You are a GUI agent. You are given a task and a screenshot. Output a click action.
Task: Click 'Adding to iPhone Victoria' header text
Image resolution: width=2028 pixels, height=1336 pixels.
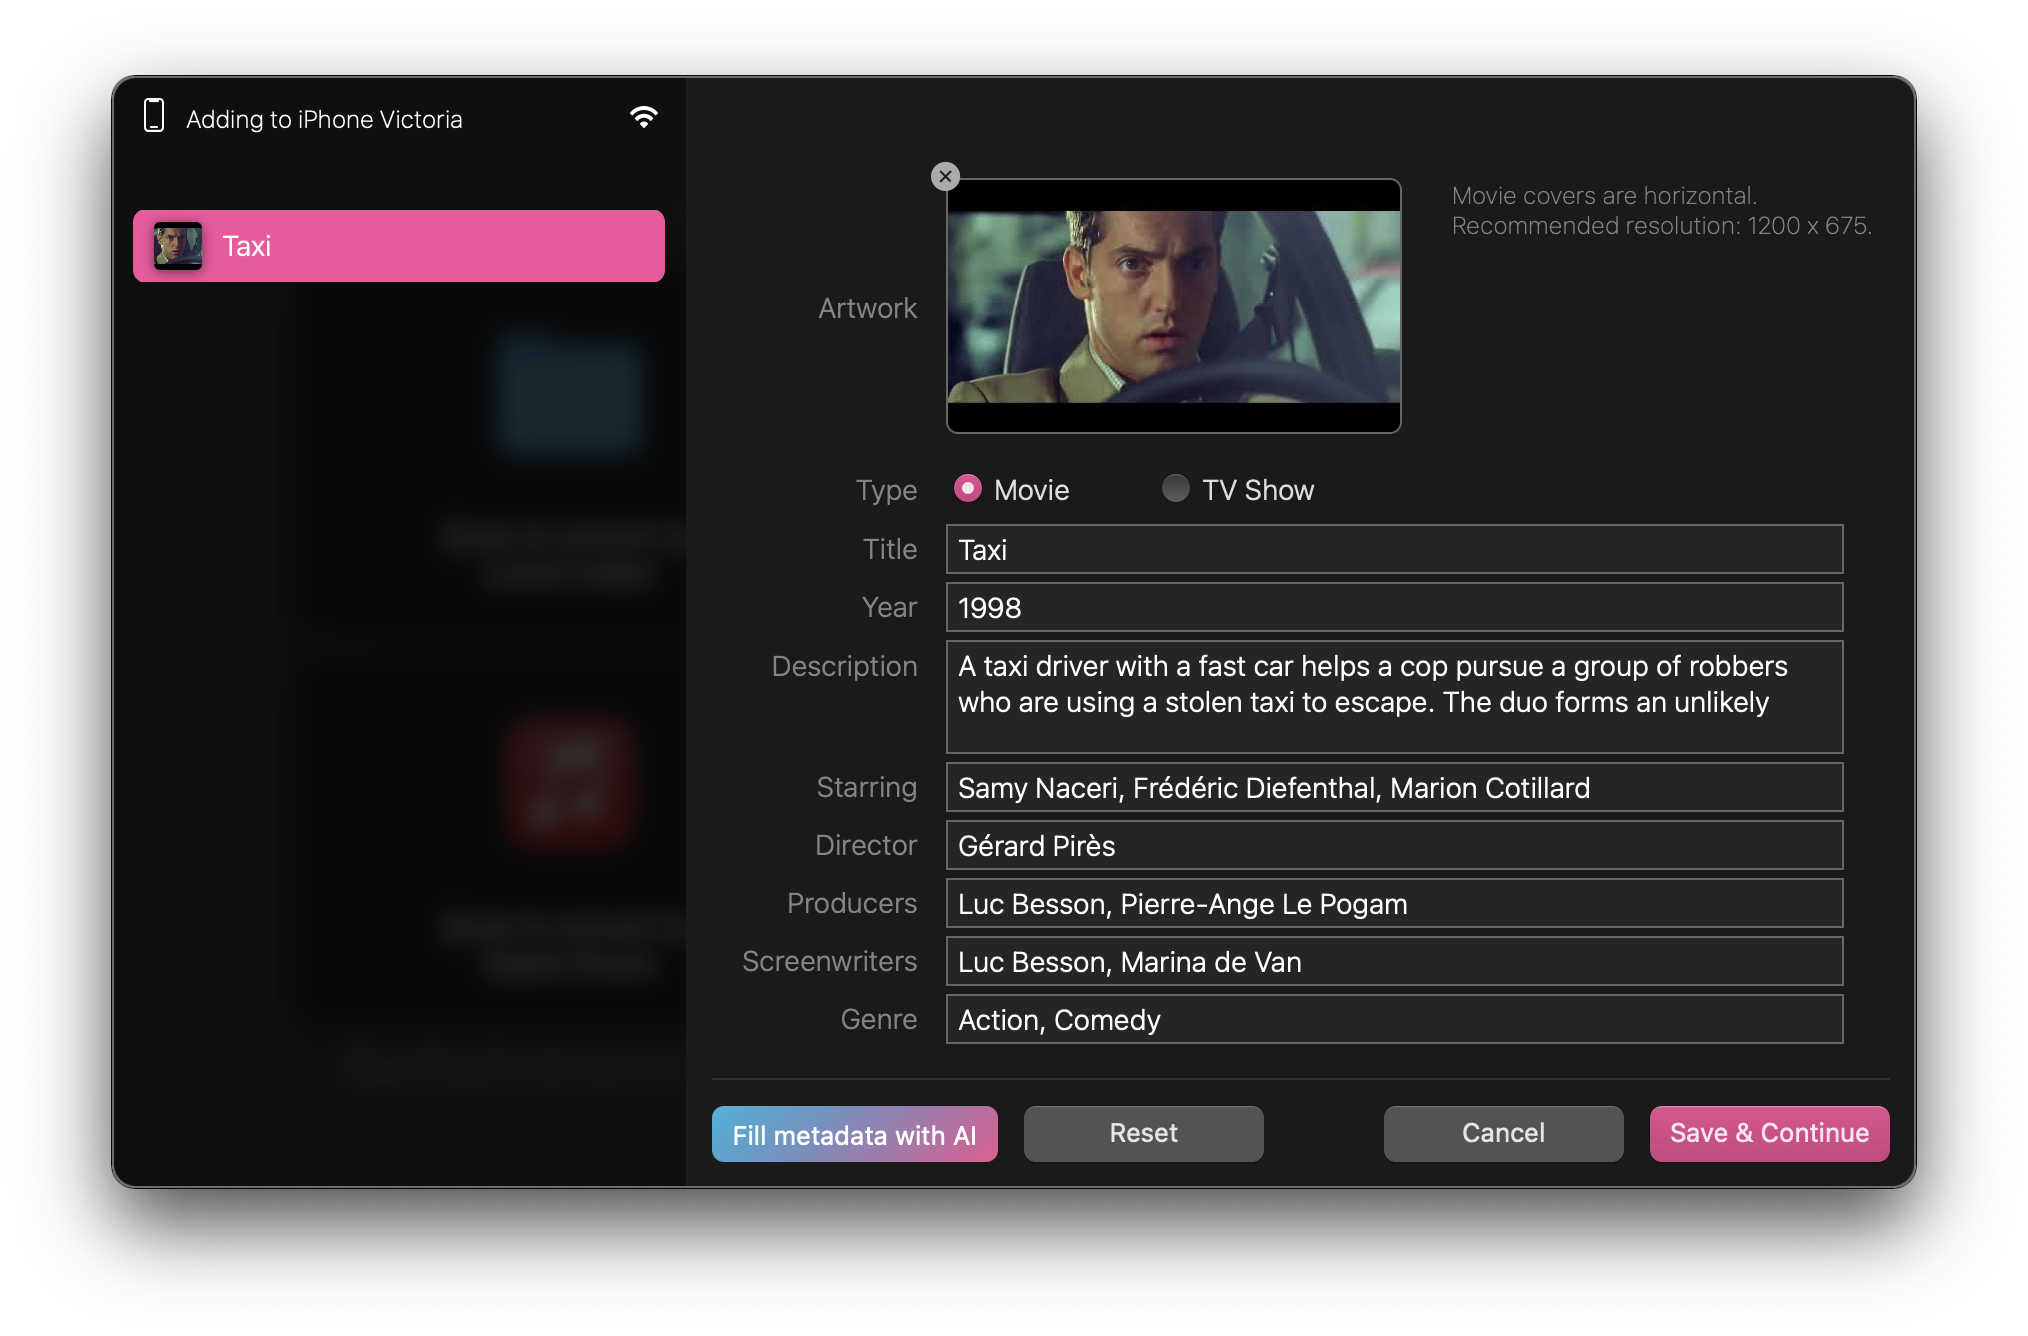(324, 119)
